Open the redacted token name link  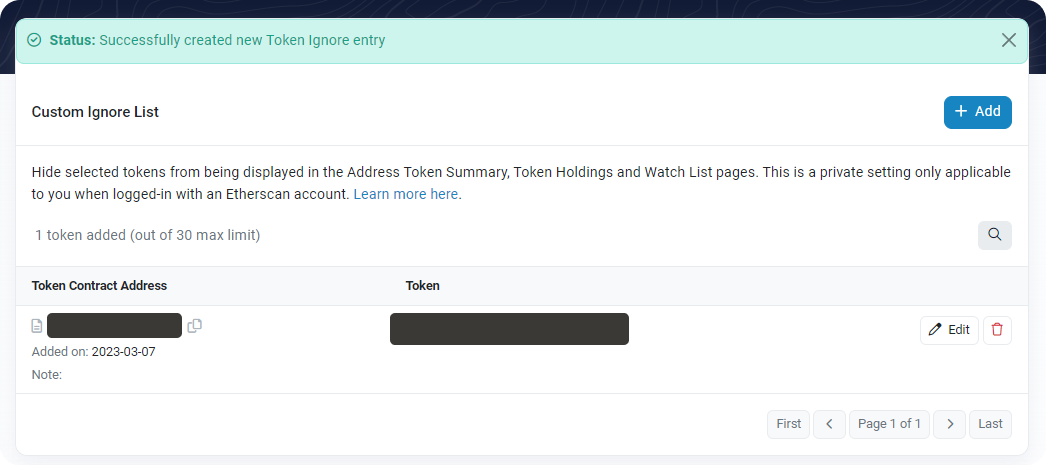(509, 329)
